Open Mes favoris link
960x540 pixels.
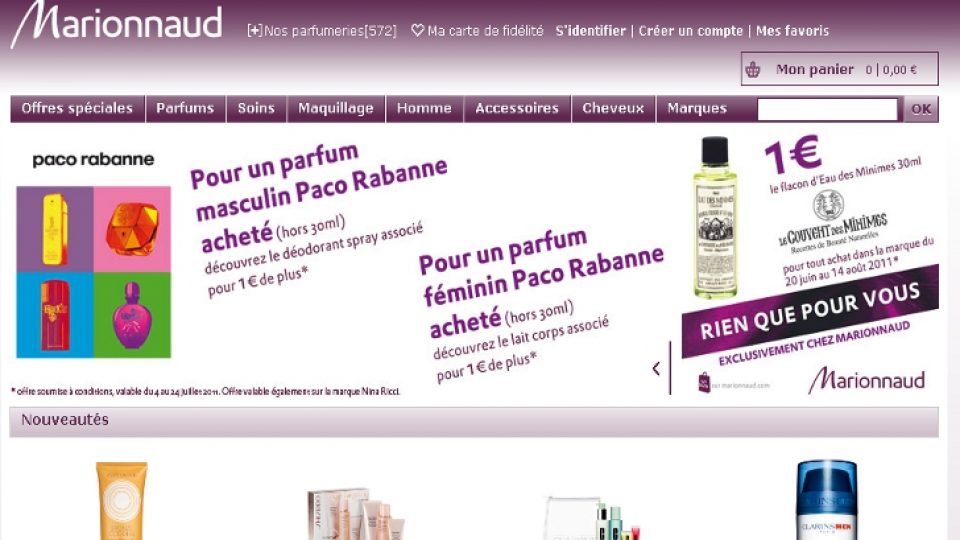[792, 31]
